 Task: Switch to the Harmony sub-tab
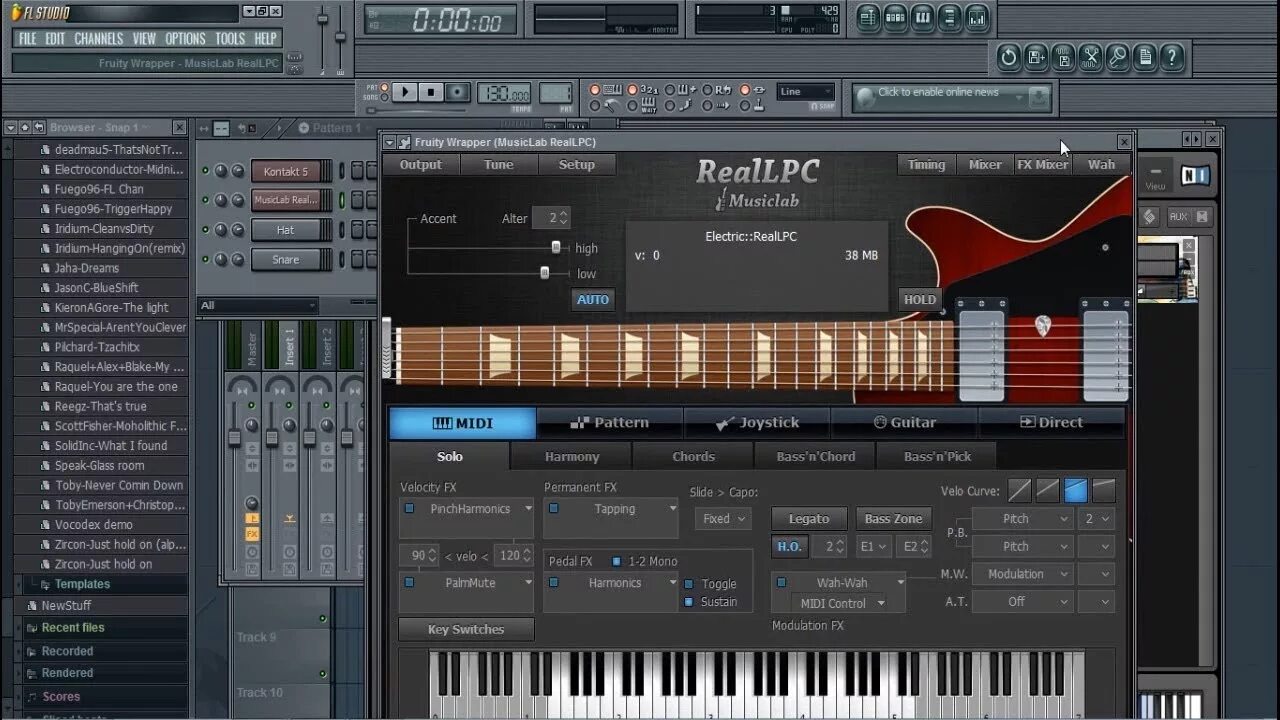pyautogui.click(x=572, y=457)
